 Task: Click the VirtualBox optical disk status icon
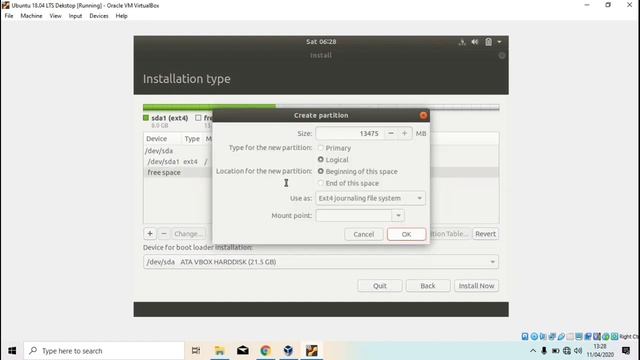click(534, 336)
